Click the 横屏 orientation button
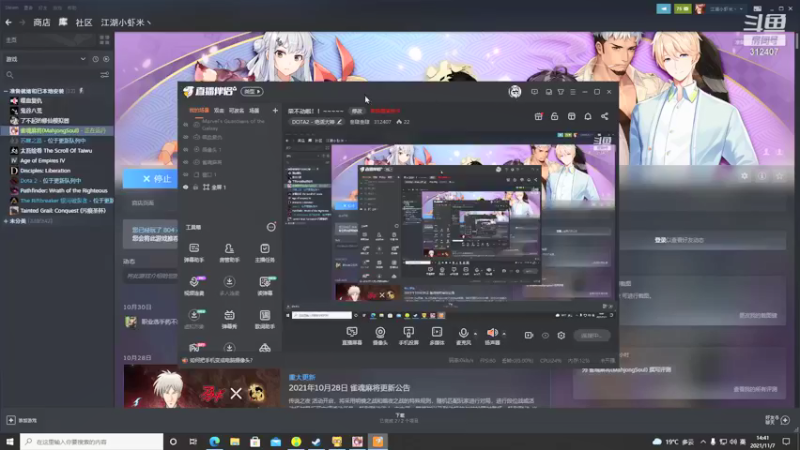800x450 pixels. point(252,91)
